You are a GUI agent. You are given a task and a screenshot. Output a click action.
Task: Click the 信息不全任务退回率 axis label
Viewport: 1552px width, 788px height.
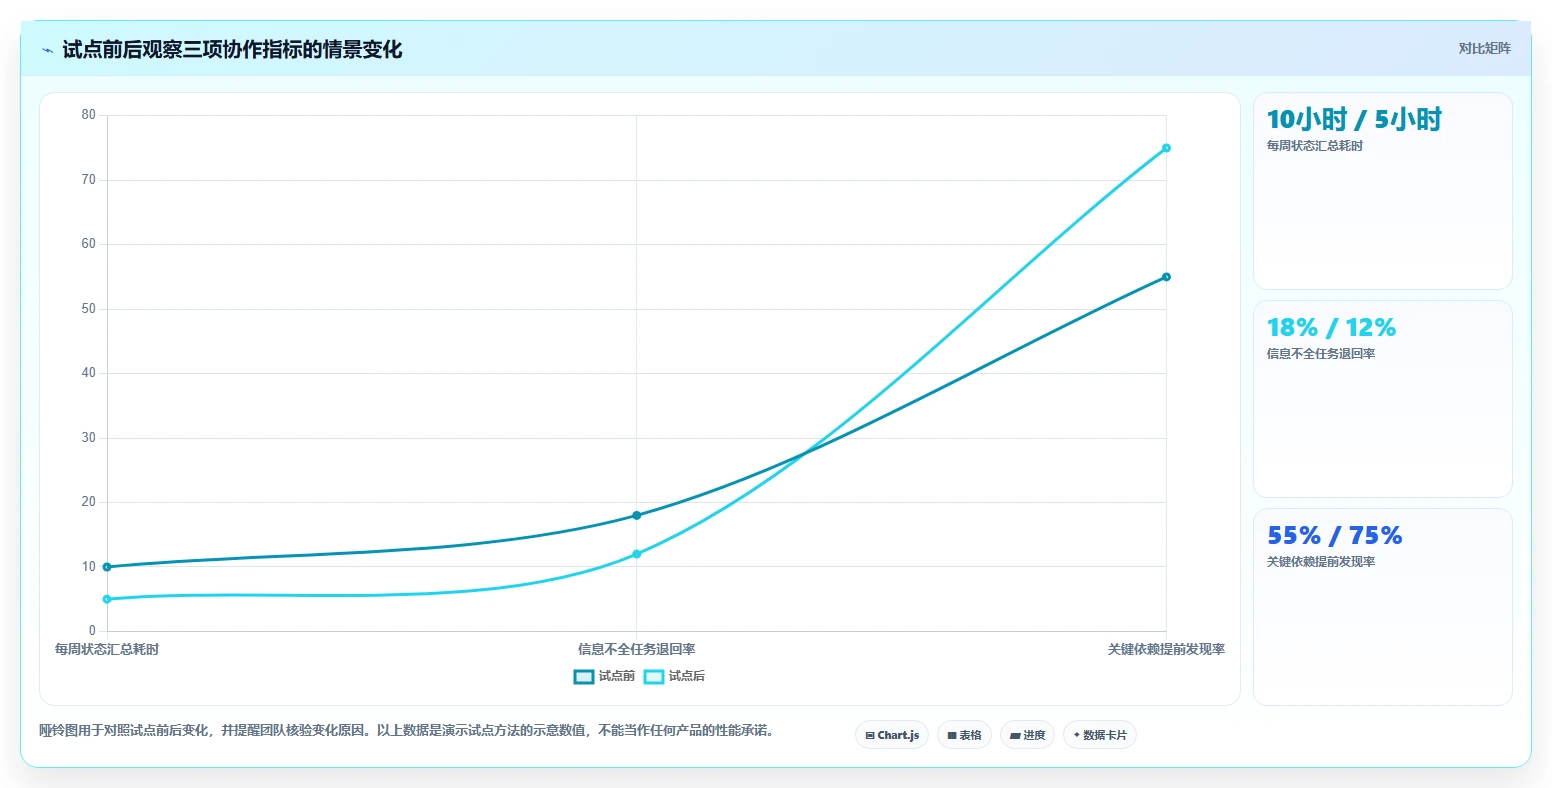point(636,649)
